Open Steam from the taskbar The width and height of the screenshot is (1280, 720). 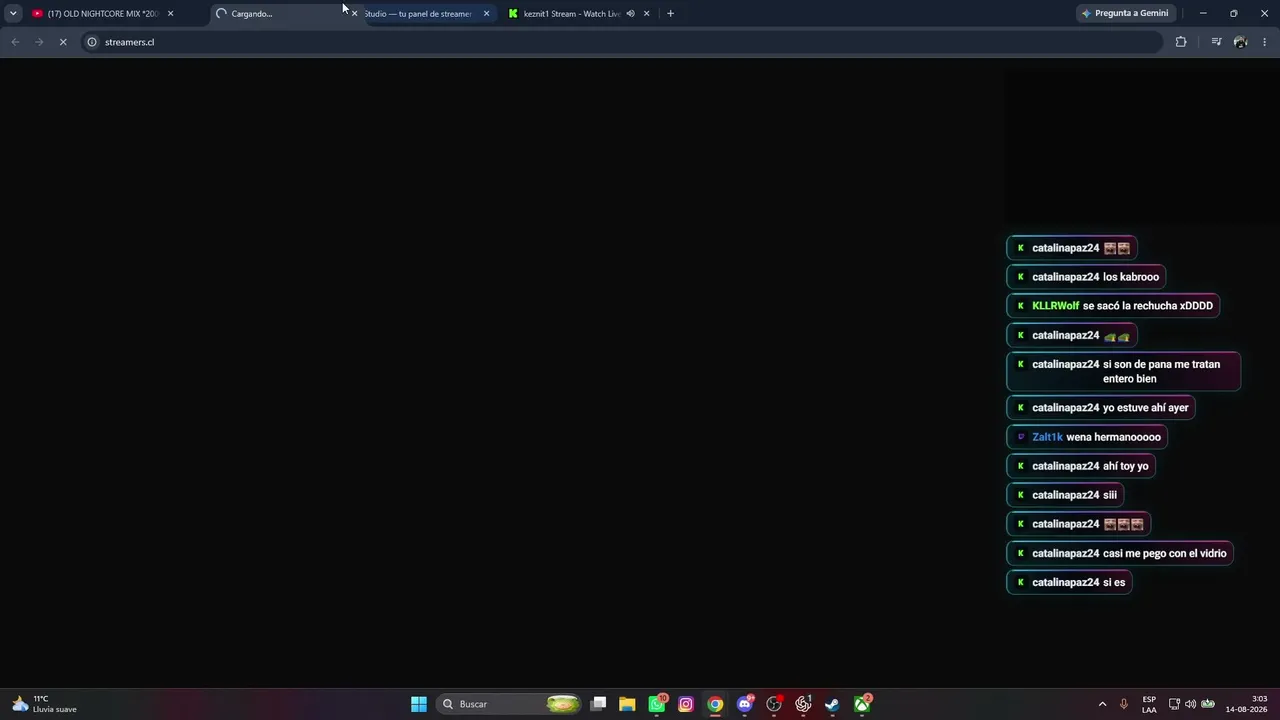coord(832,704)
